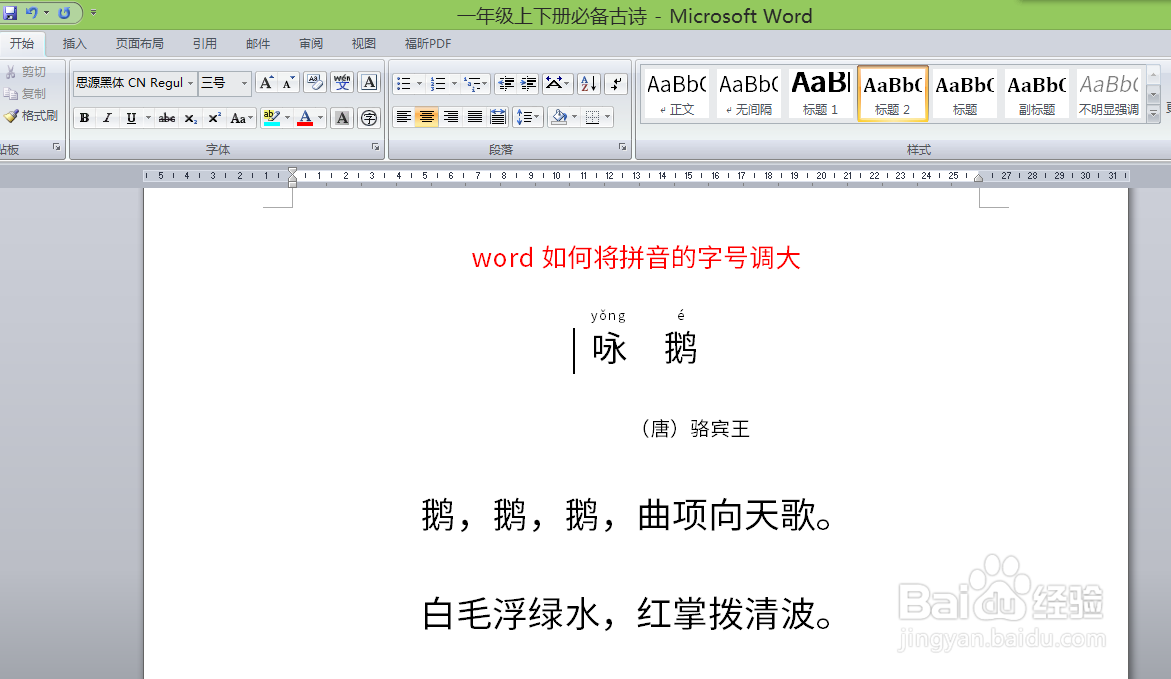This screenshot has height=679, width=1171.
Task: Click the Decrease Indent icon
Action: (506, 84)
